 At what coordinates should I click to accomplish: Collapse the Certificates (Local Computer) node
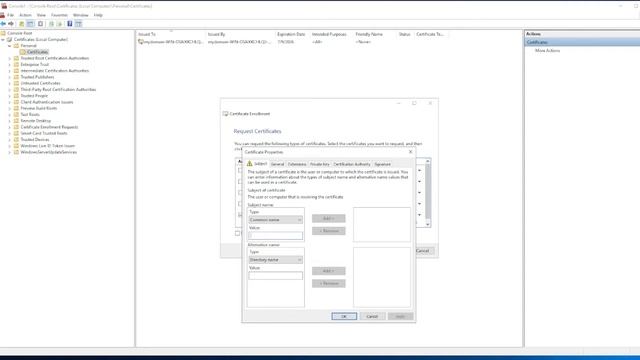pos(3,40)
